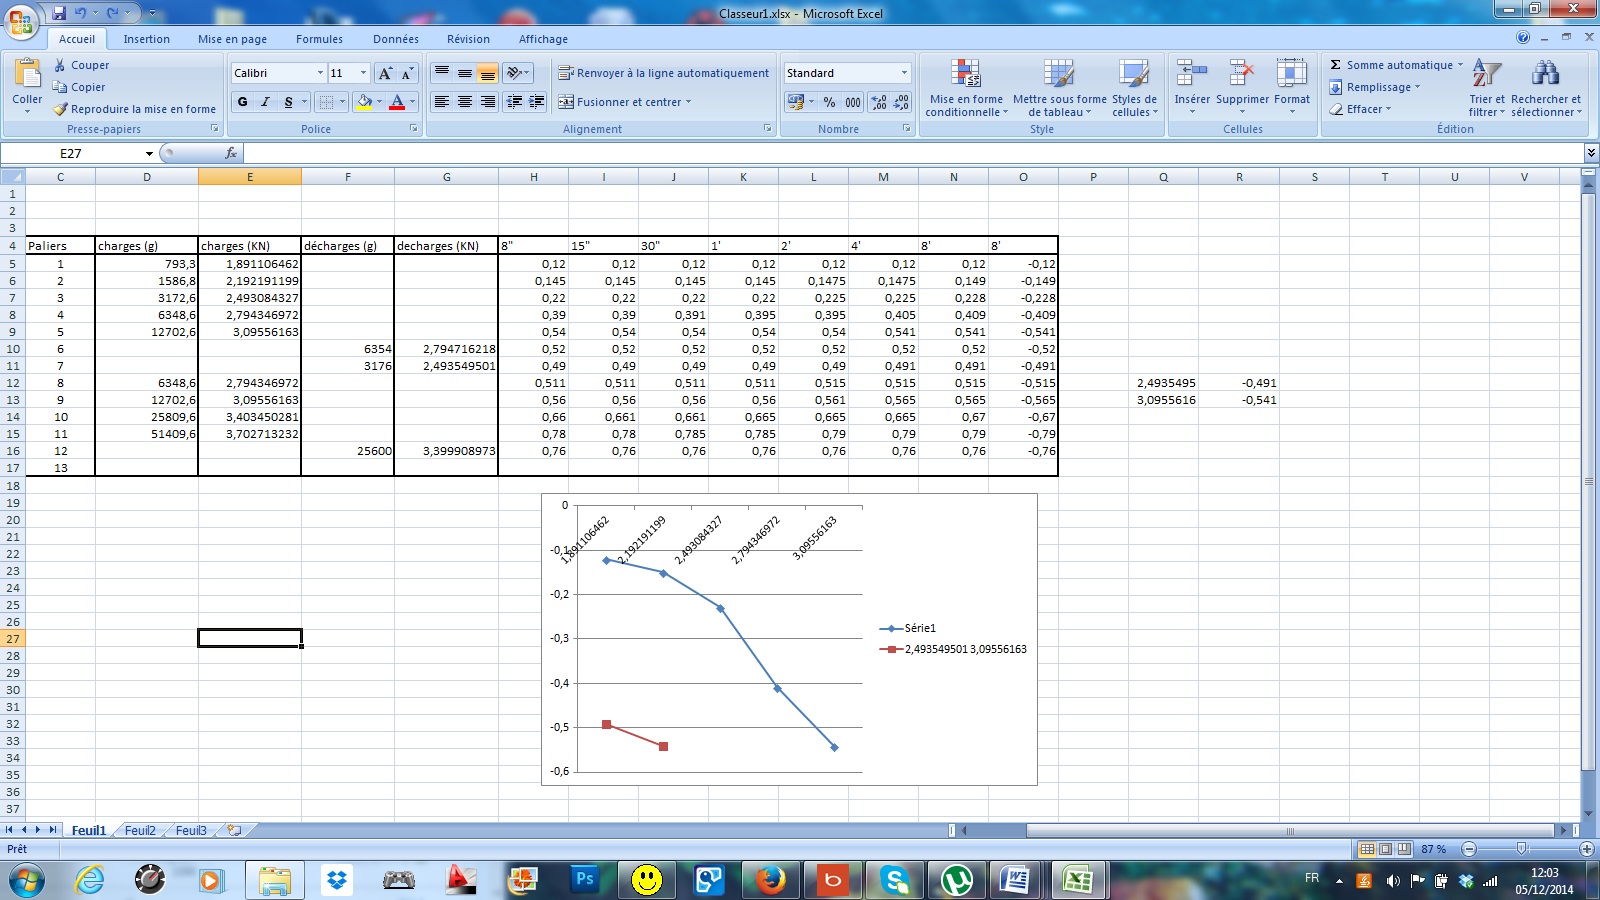Open Rechercher et sélectionner
1600x900 pixels.
[x=1546, y=88]
